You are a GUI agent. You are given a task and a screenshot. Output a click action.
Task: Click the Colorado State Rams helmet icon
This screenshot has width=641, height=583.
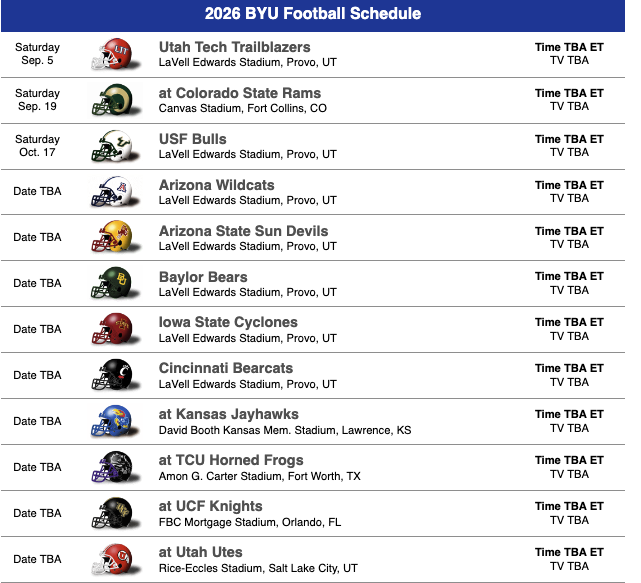click(112, 100)
